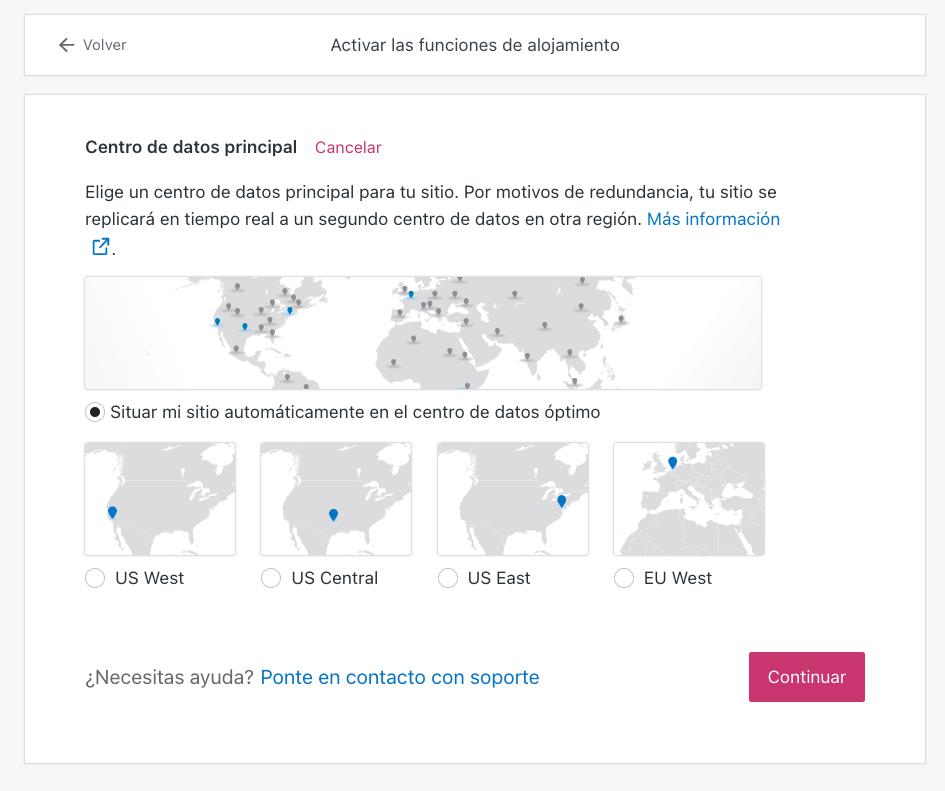The width and height of the screenshot is (945, 791).
Task: Open Ponte en contacto con soporte link
Action: pos(399,677)
